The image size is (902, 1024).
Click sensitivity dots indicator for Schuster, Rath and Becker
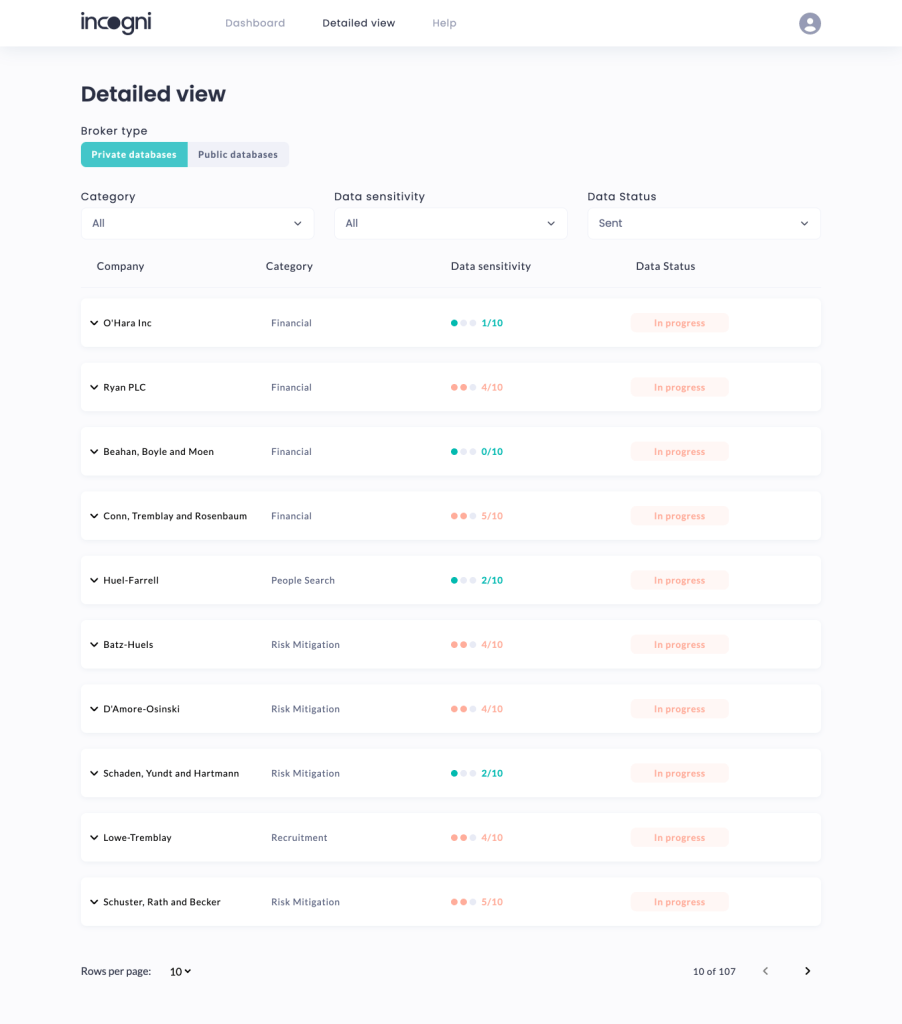(x=463, y=902)
